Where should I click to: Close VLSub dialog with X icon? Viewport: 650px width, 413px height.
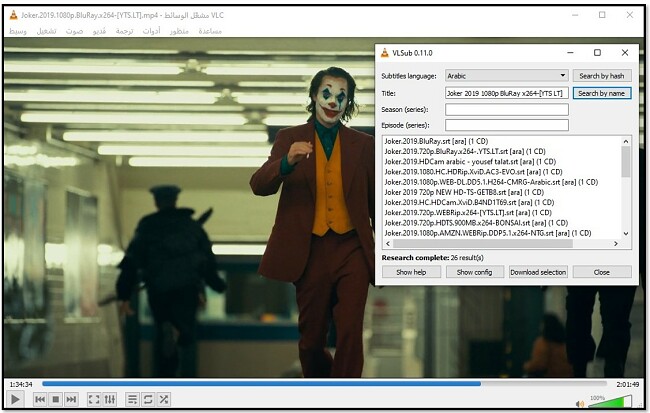pyautogui.click(x=625, y=53)
